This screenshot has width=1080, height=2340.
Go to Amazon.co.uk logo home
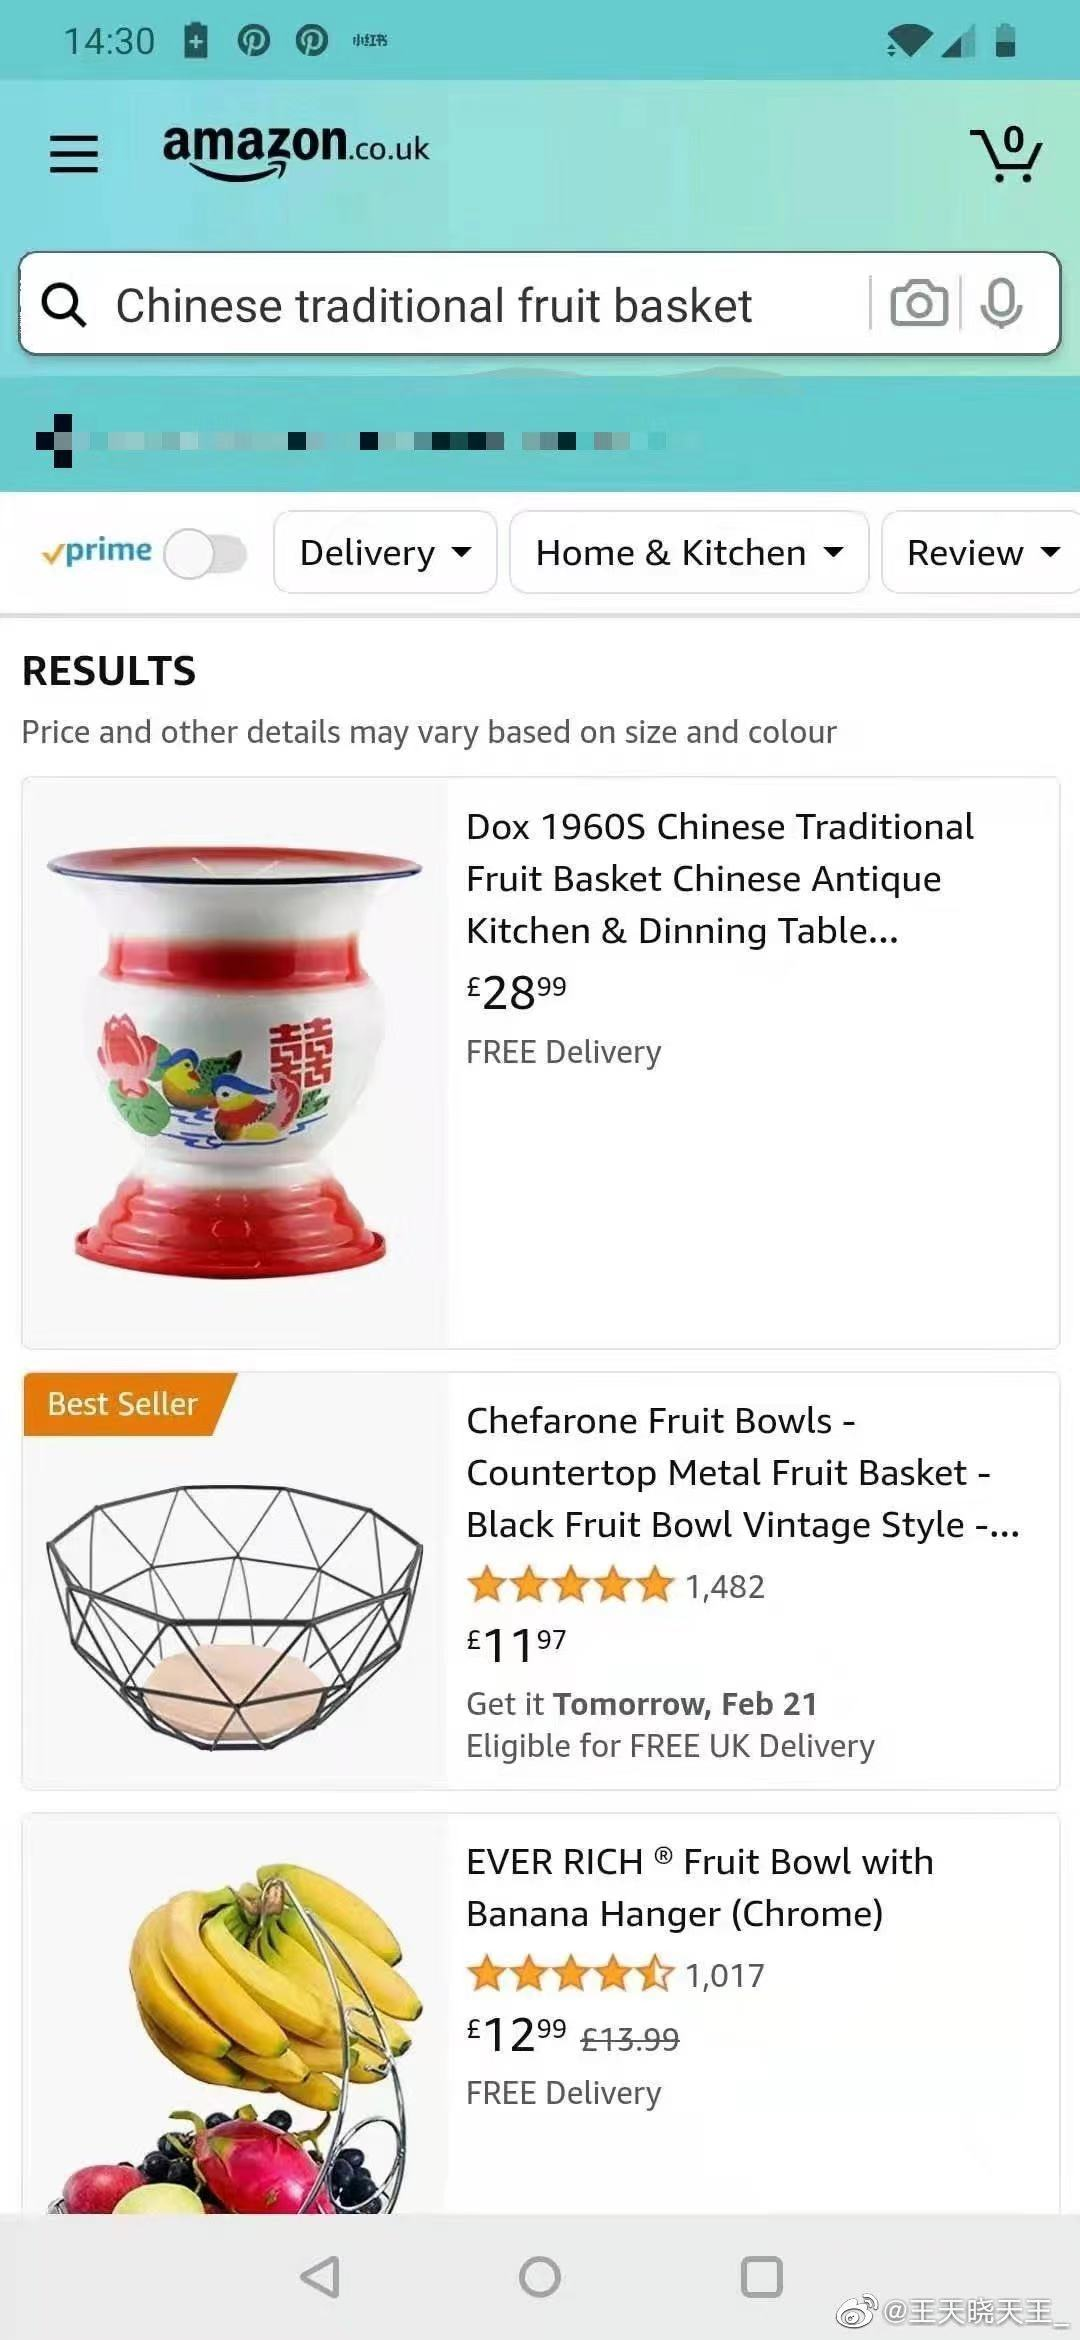pyautogui.click(x=296, y=151)
